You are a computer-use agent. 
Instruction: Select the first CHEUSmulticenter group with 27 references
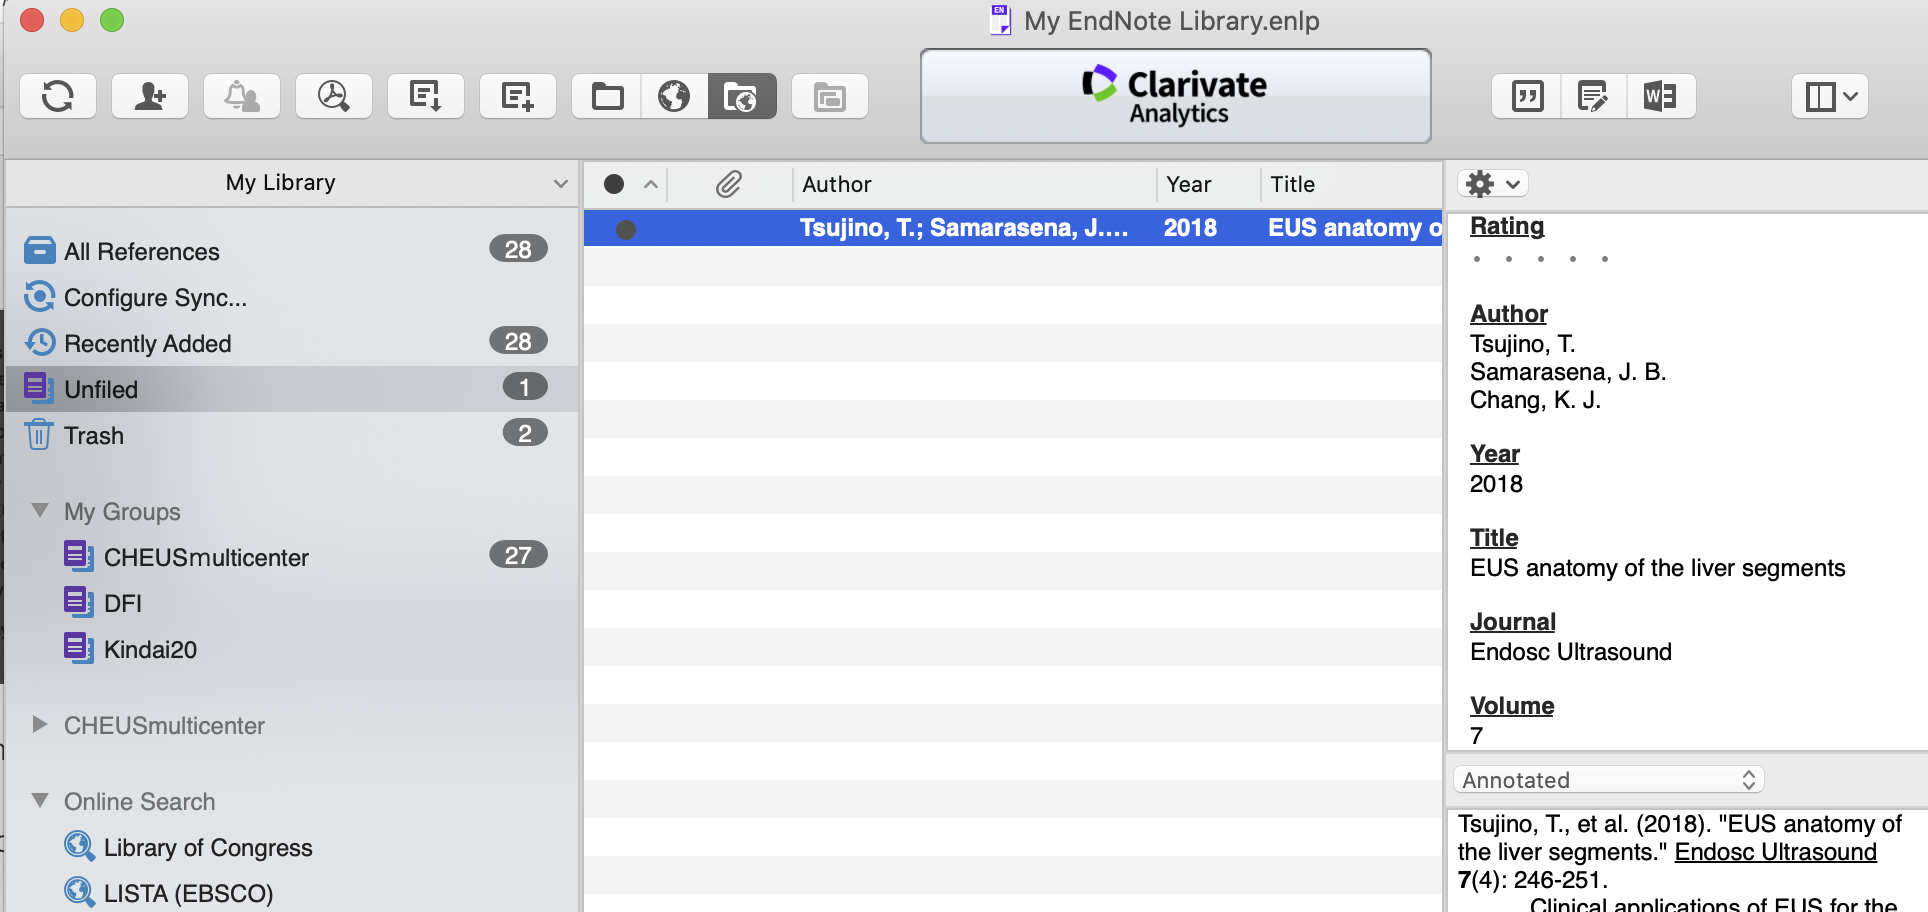292,557
